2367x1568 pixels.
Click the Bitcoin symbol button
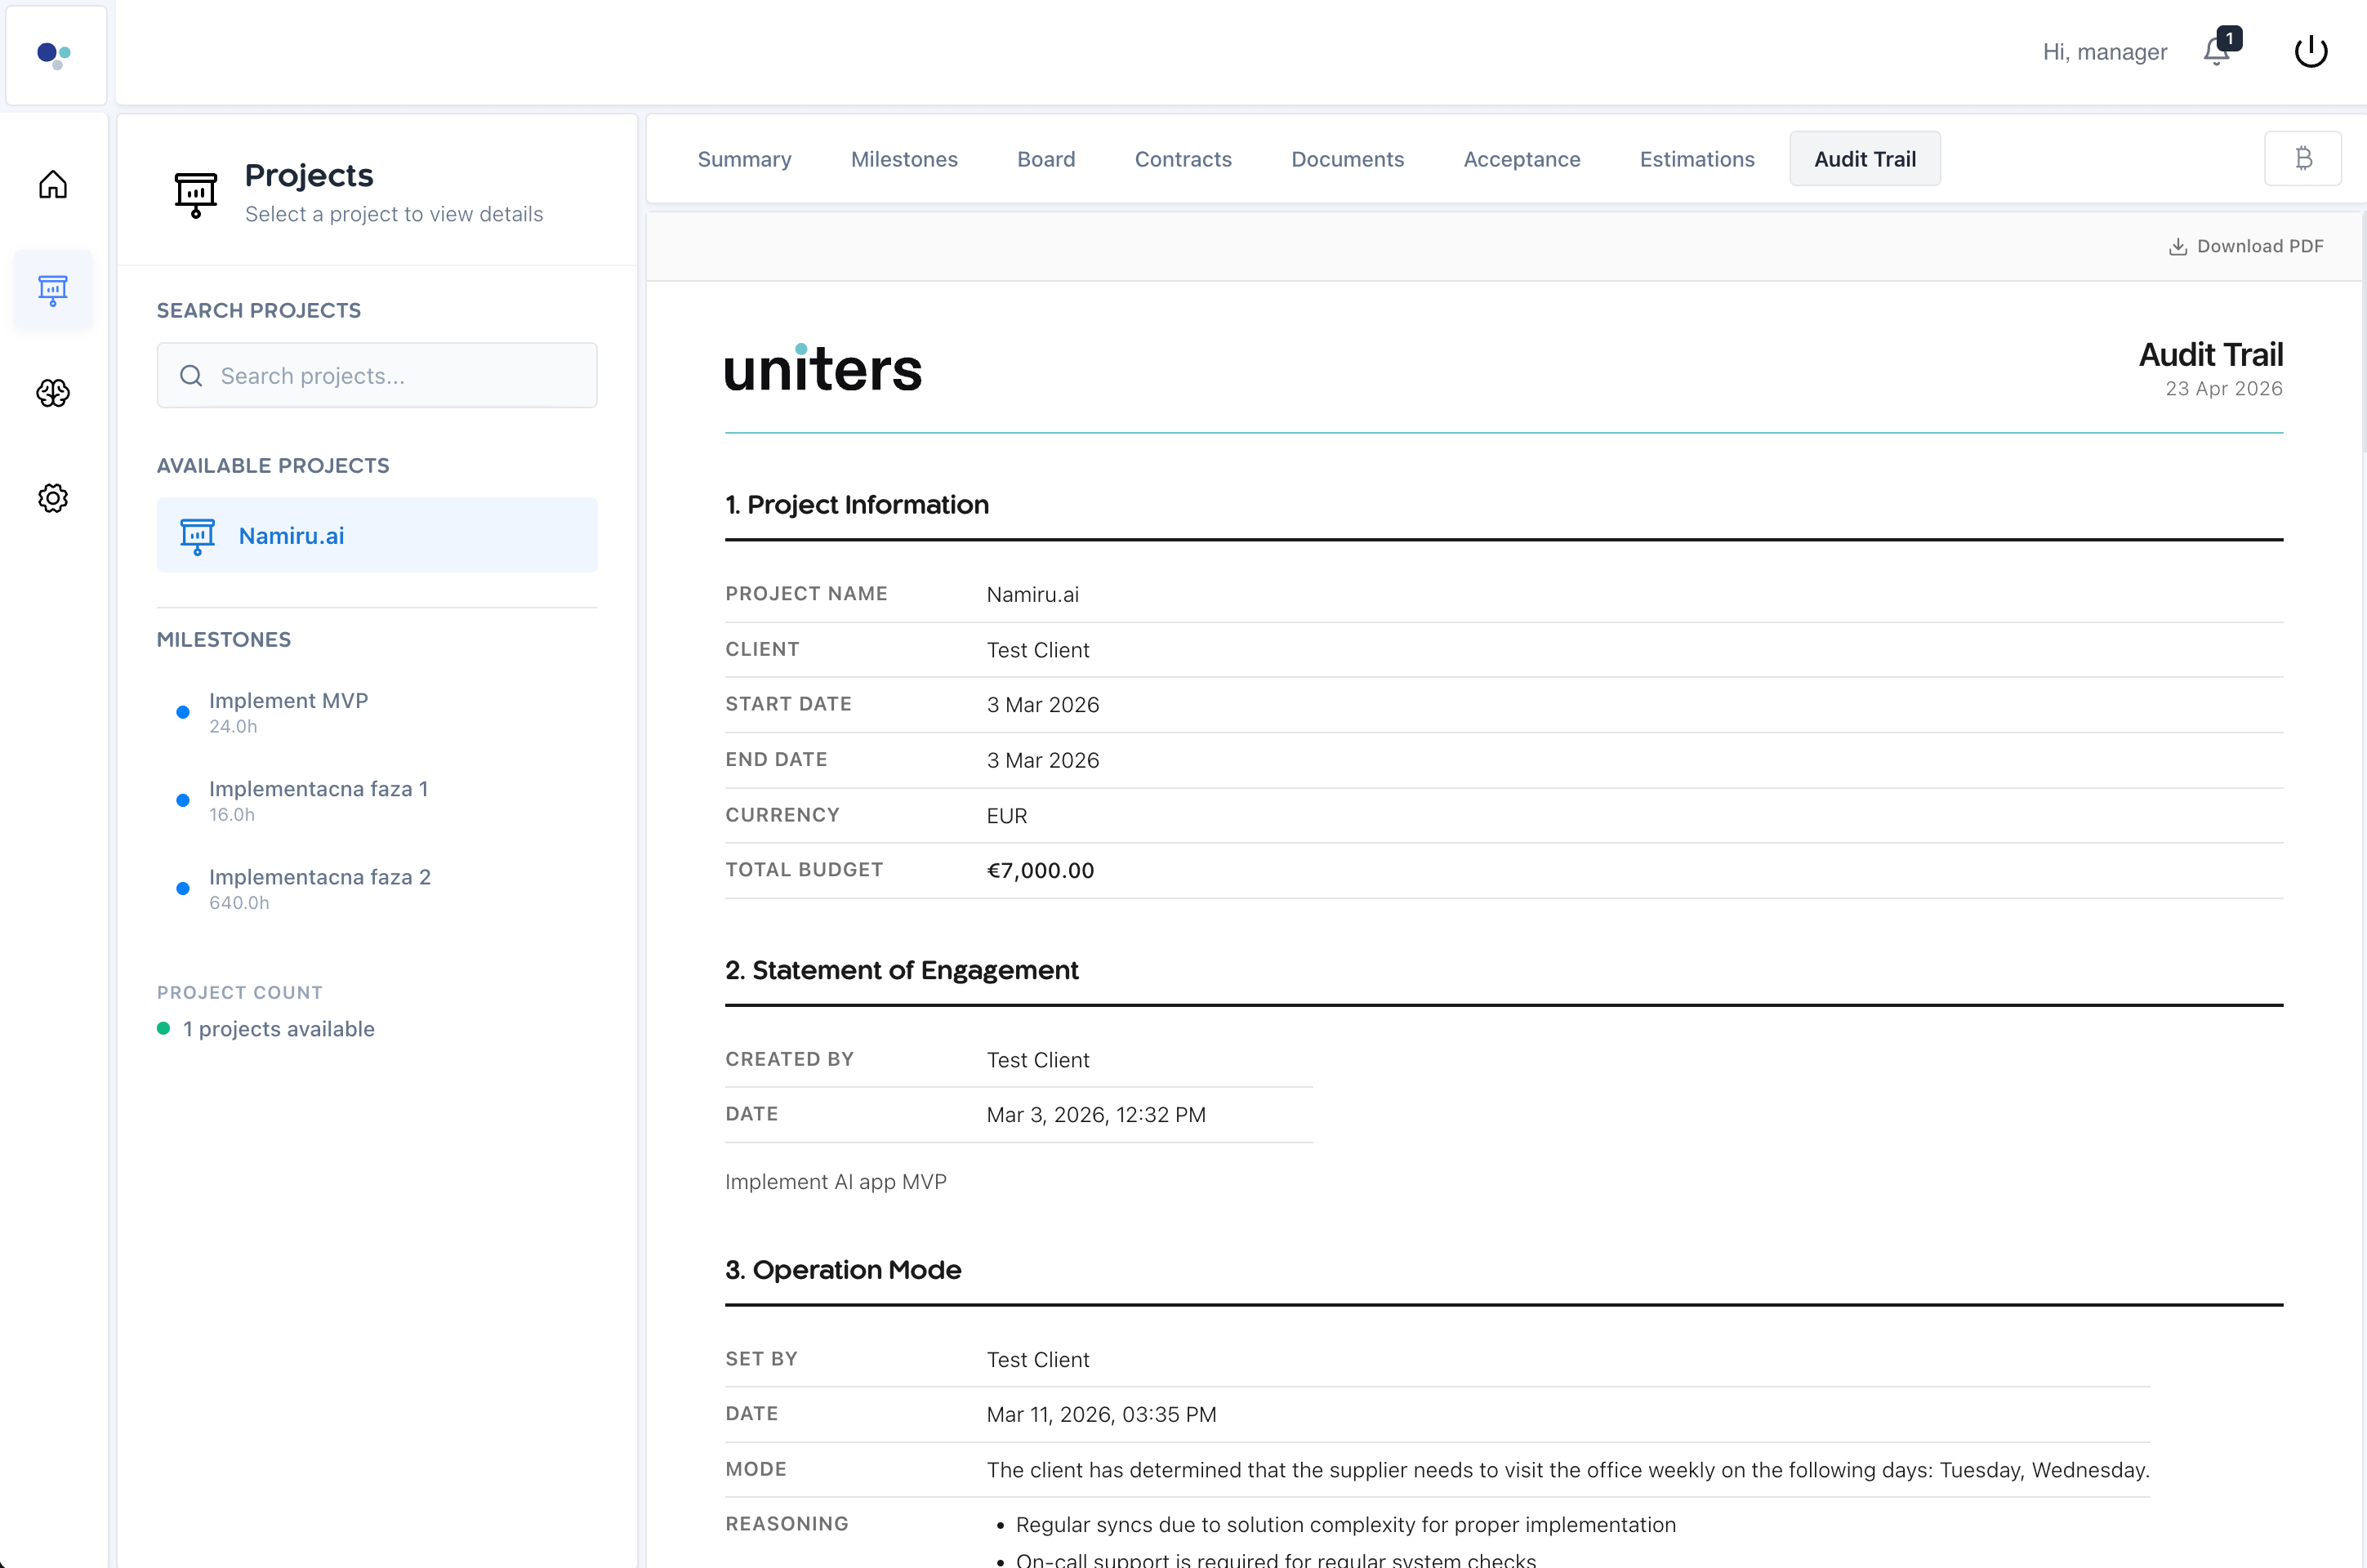point(2303,159)
